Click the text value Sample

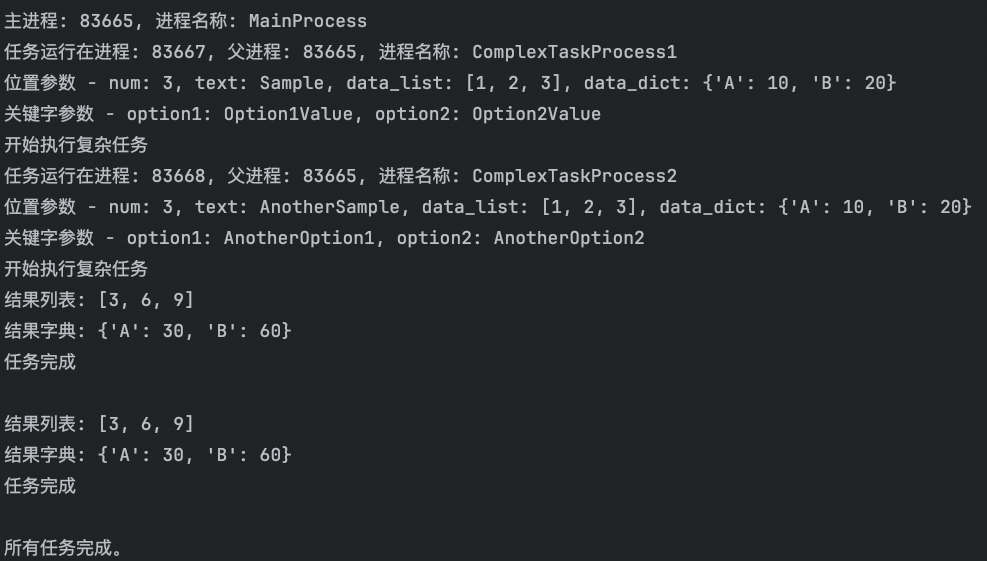291,82
